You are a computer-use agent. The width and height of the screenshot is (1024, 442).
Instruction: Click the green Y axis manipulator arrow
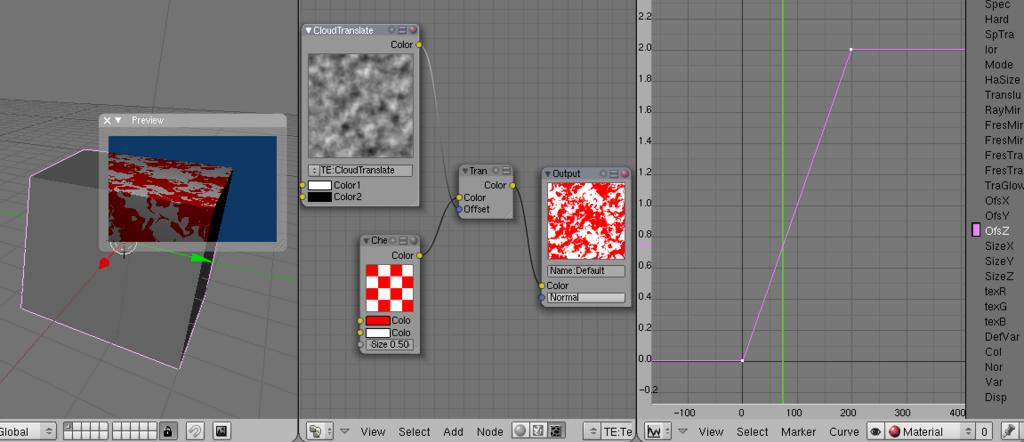(x=202, y=259)
